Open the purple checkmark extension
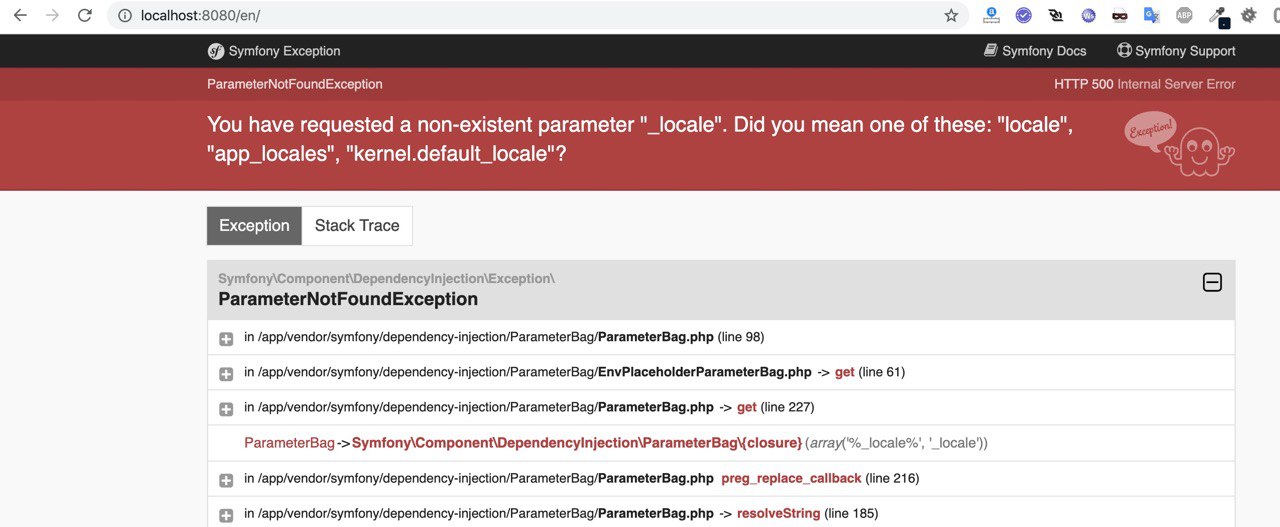The height and width of the screenshot is (527, 1280). 1023,16
